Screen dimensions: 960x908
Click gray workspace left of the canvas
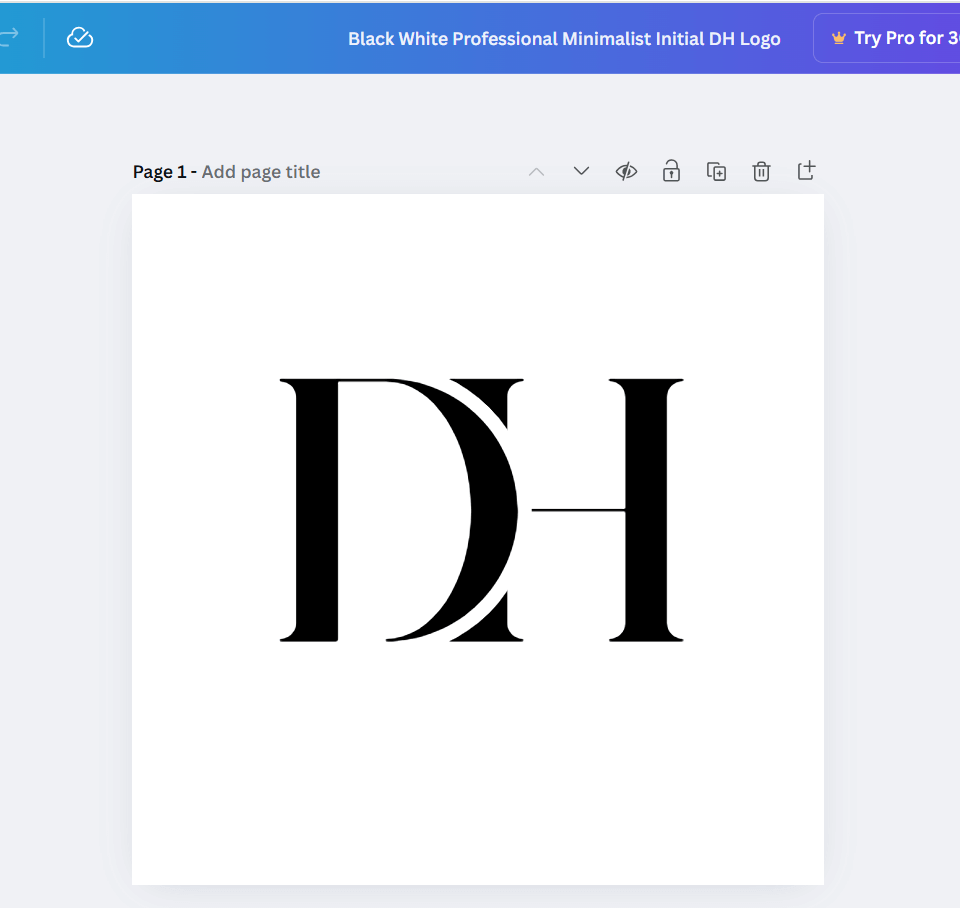65,500
